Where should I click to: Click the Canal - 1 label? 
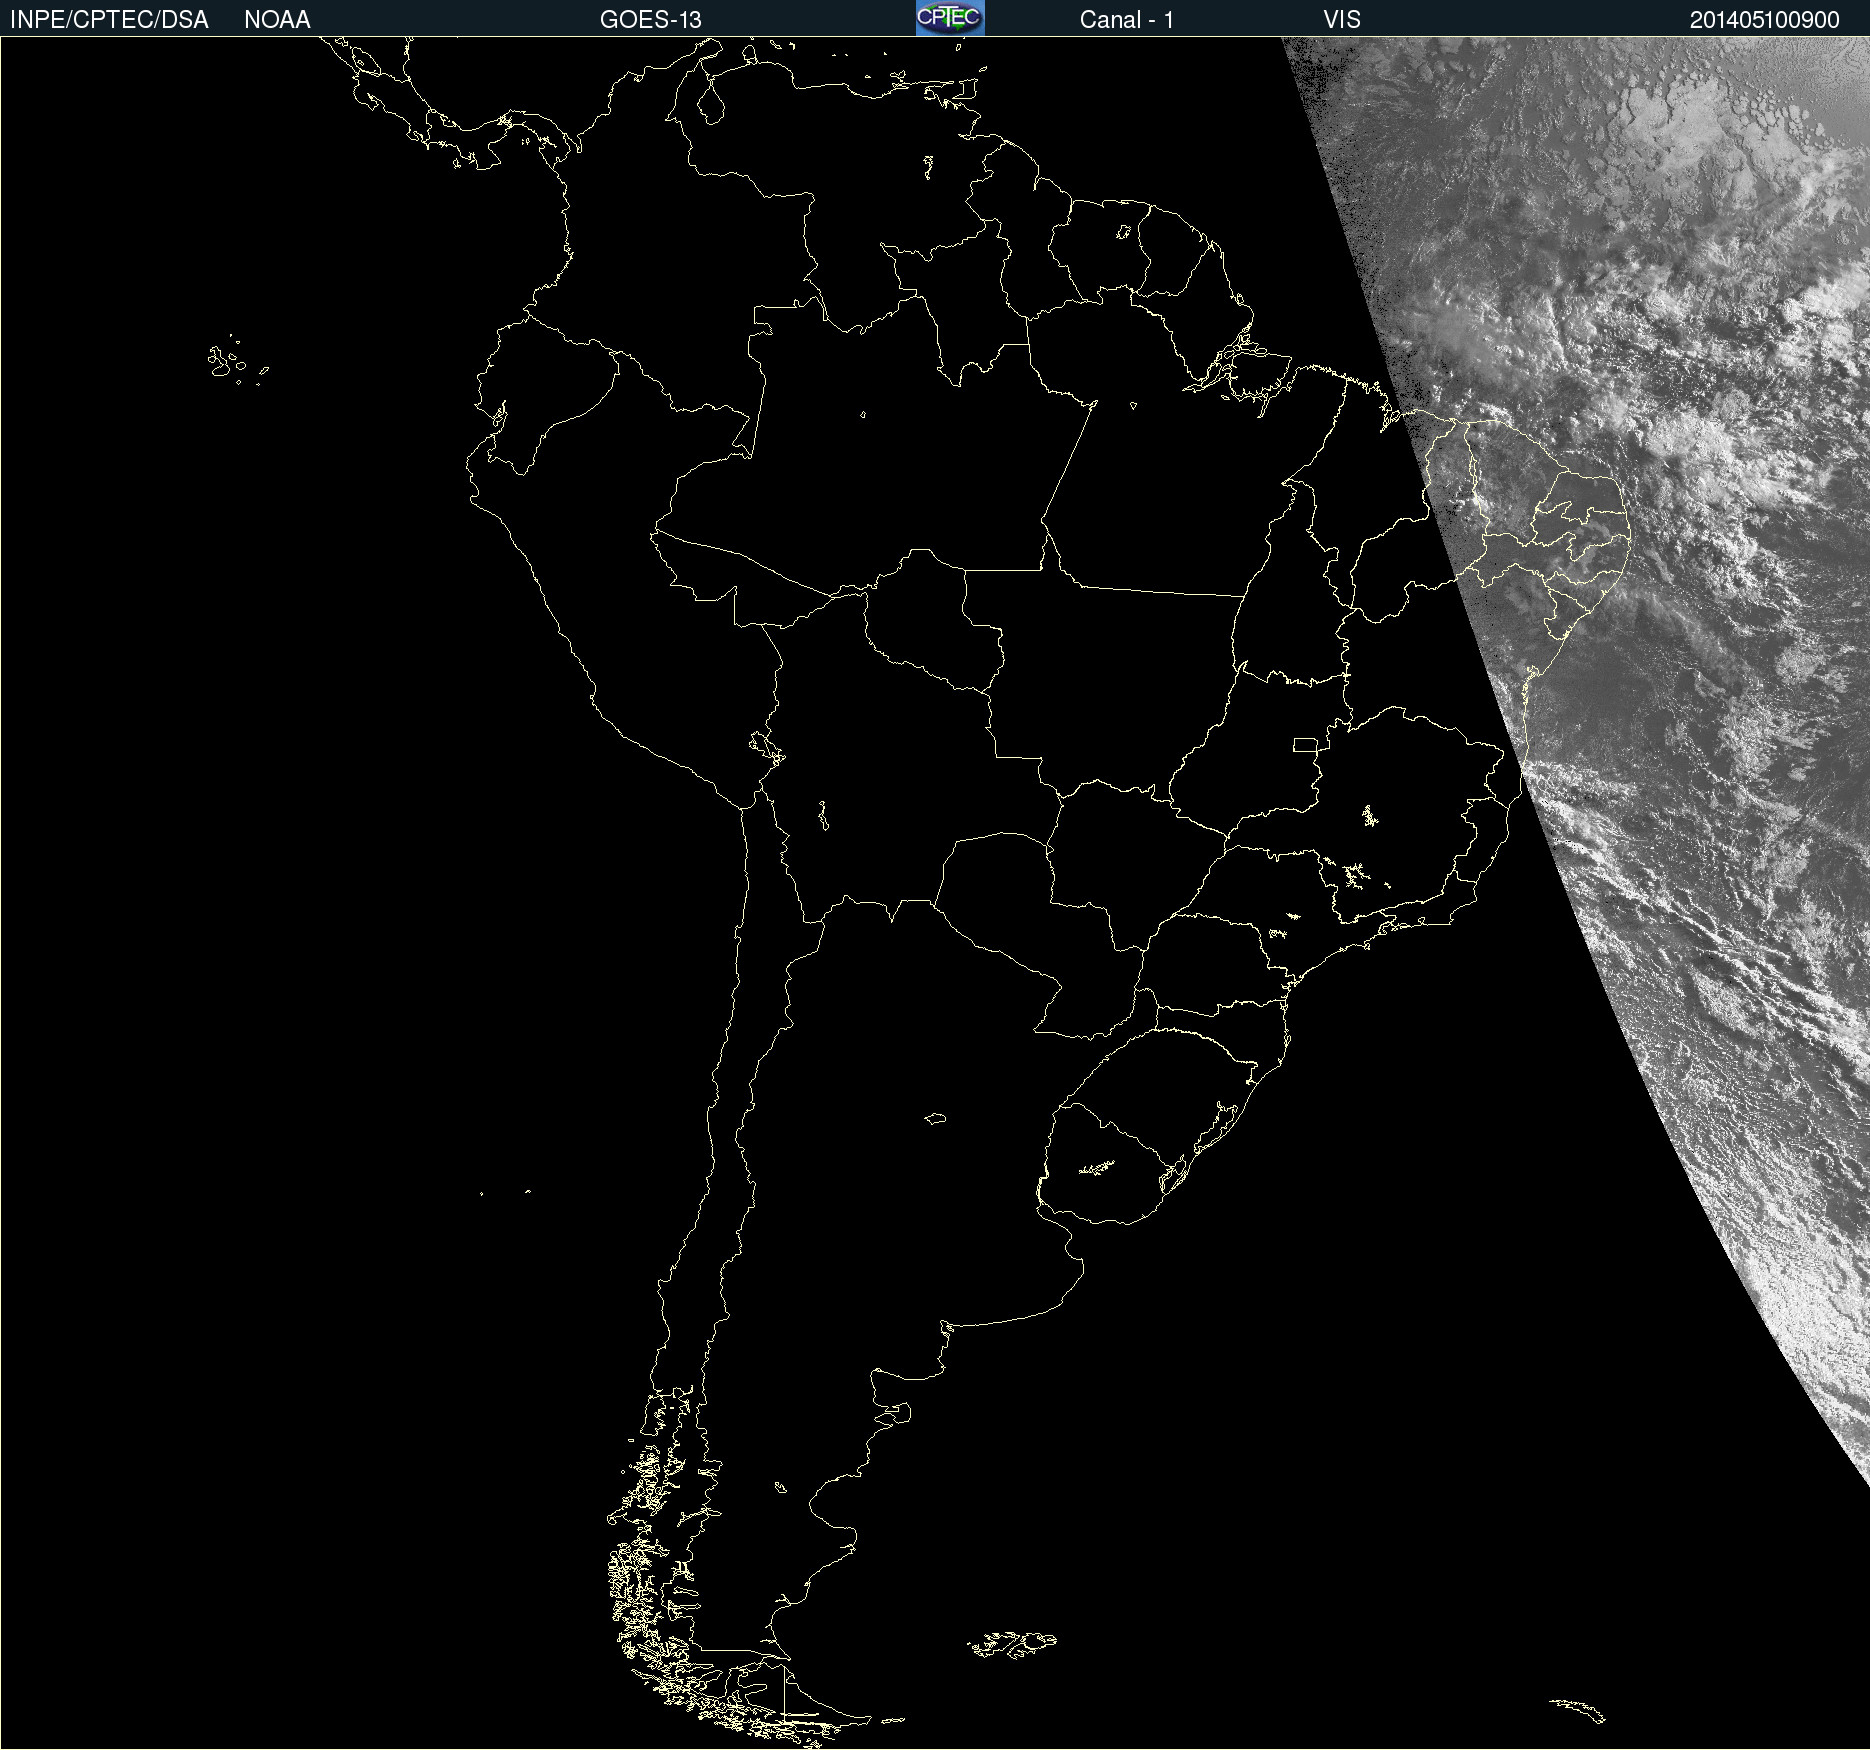pyautogui.click(x=1127, y=20)
